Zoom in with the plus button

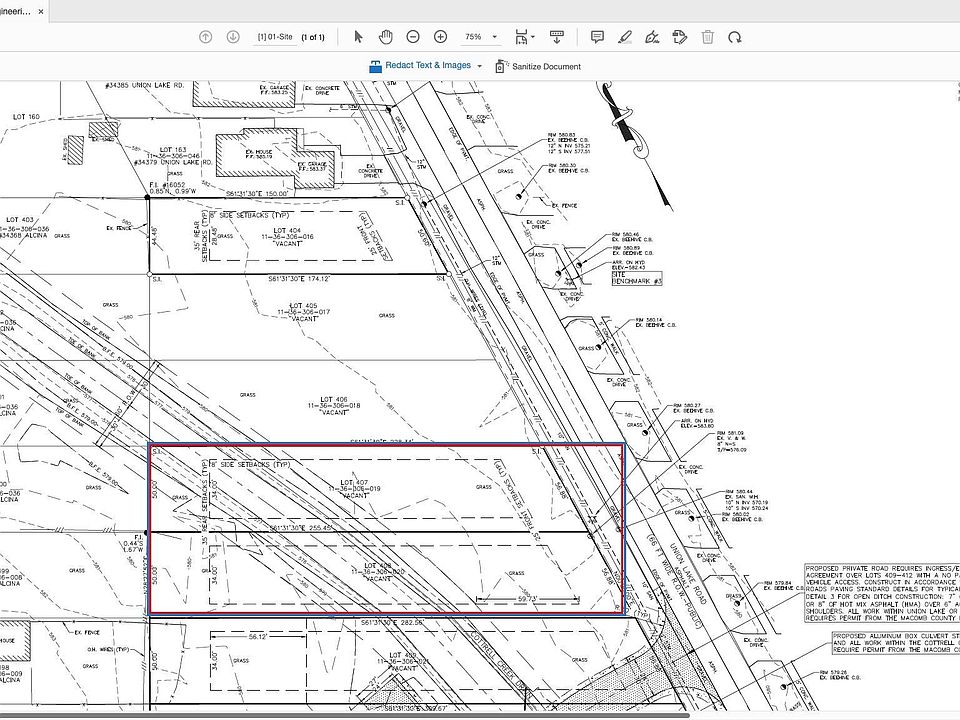[x=440, y=37]
